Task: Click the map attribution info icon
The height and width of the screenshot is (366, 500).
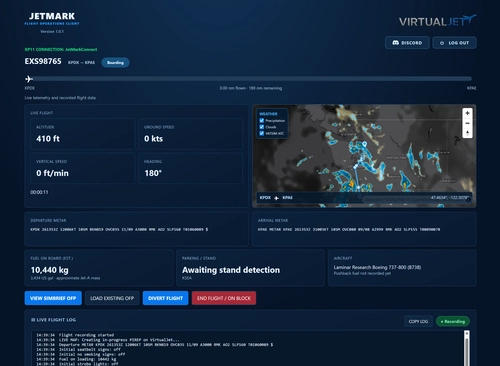Action: click(468, 199)
